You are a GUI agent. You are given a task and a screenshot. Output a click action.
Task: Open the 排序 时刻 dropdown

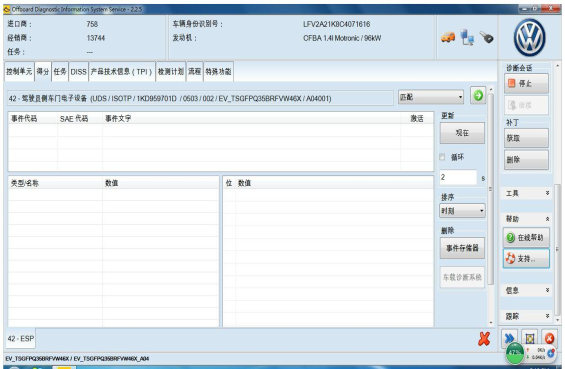(x=462, y=211)
